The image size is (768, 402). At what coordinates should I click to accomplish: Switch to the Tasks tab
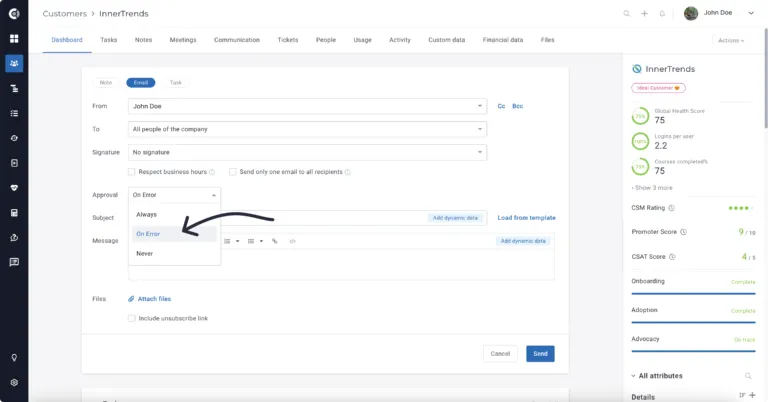(109, 40)
